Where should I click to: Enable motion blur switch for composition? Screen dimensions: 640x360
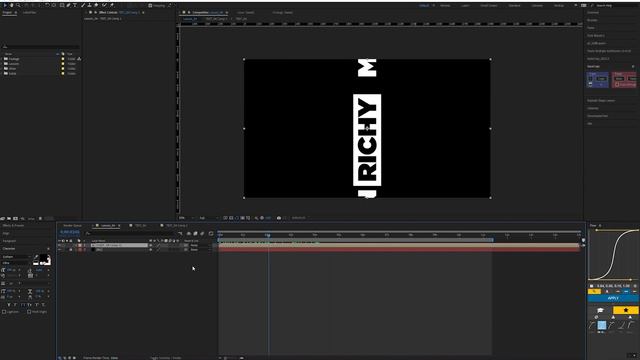[202, 233]
